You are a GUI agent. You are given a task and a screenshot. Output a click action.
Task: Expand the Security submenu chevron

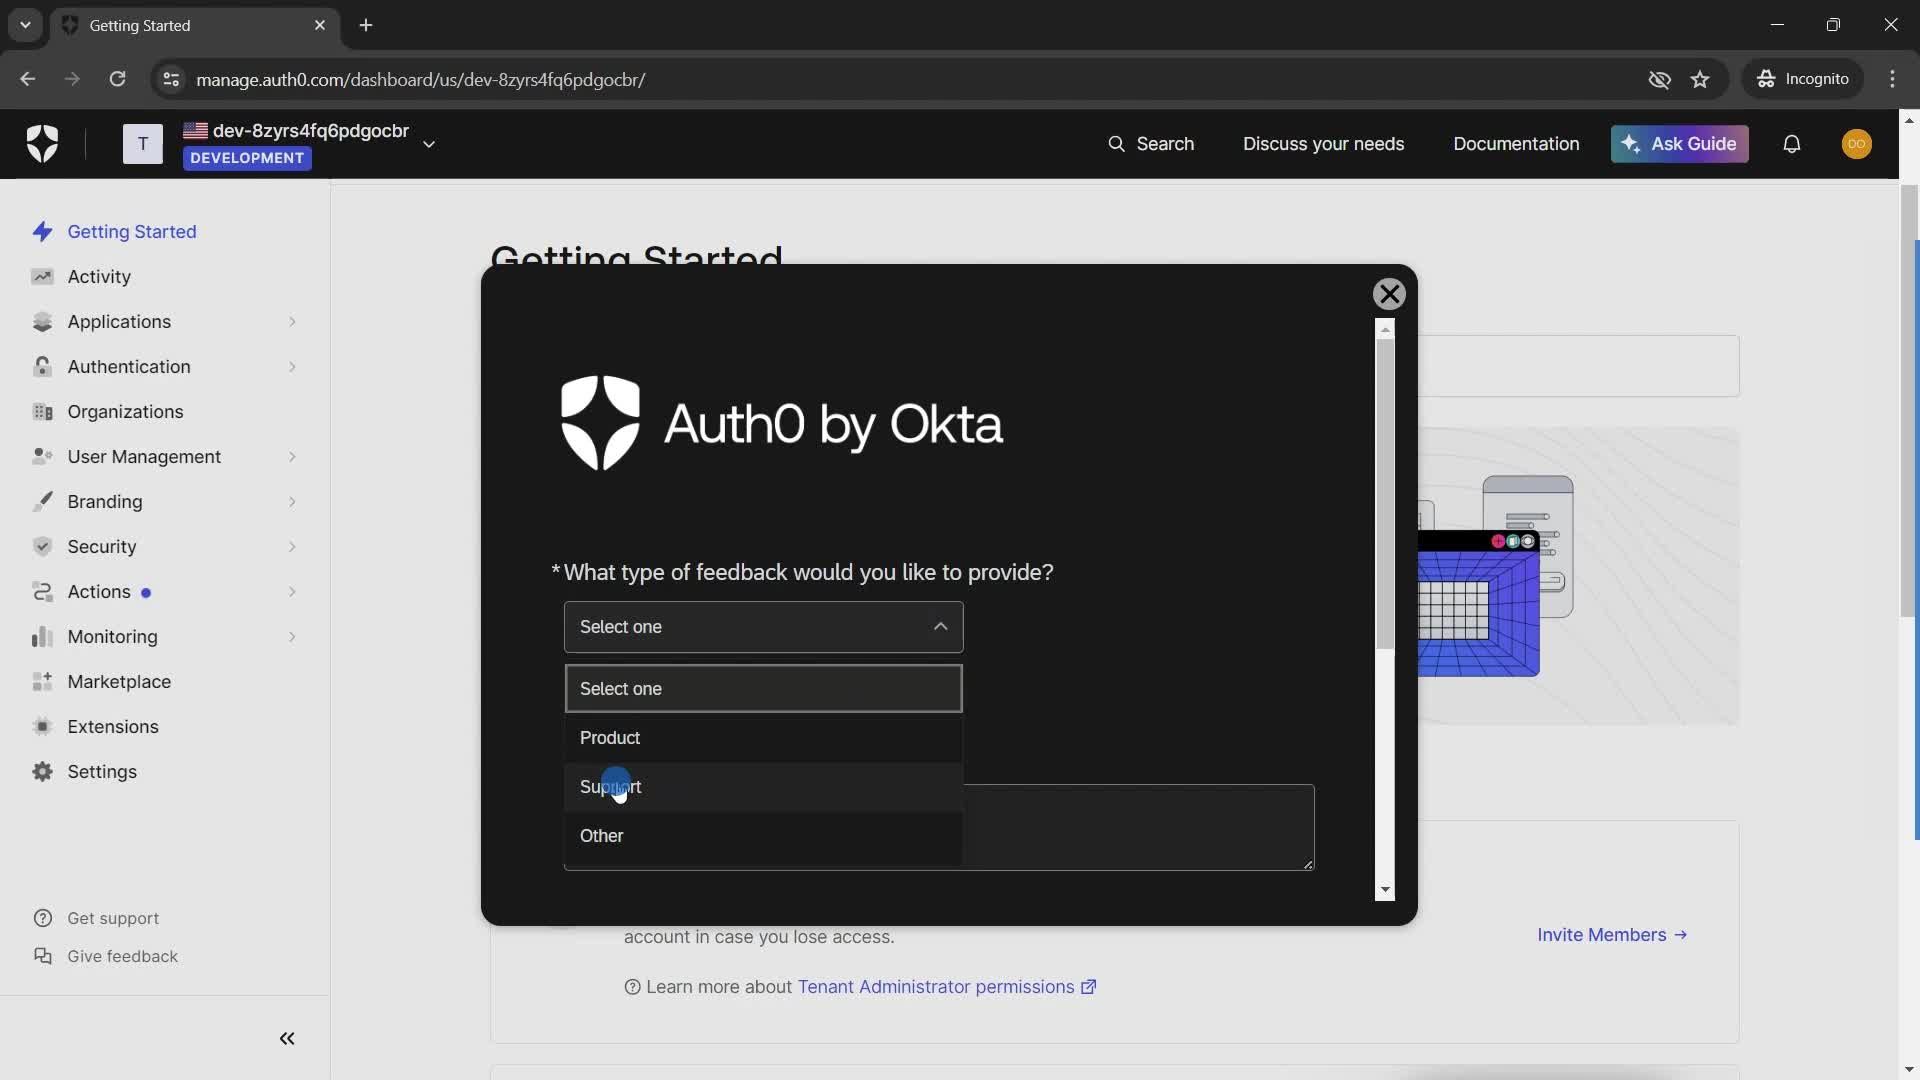tap(292, 547)
